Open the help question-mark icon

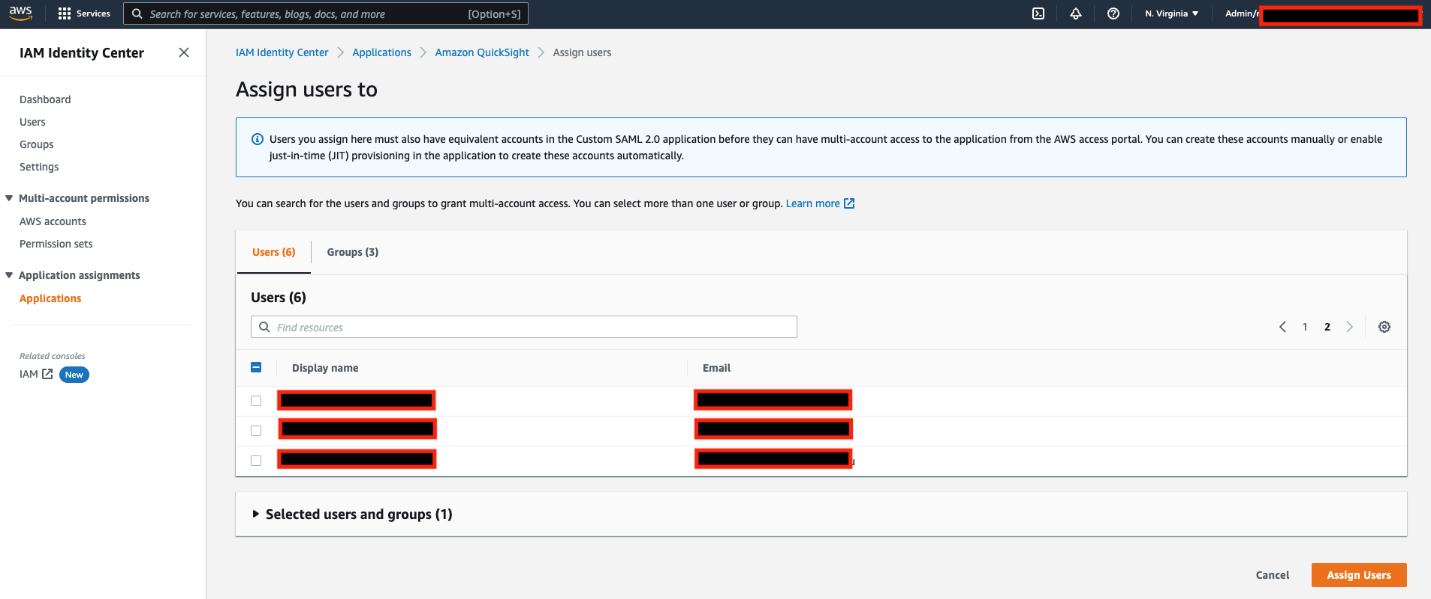tap(1113, 14)
